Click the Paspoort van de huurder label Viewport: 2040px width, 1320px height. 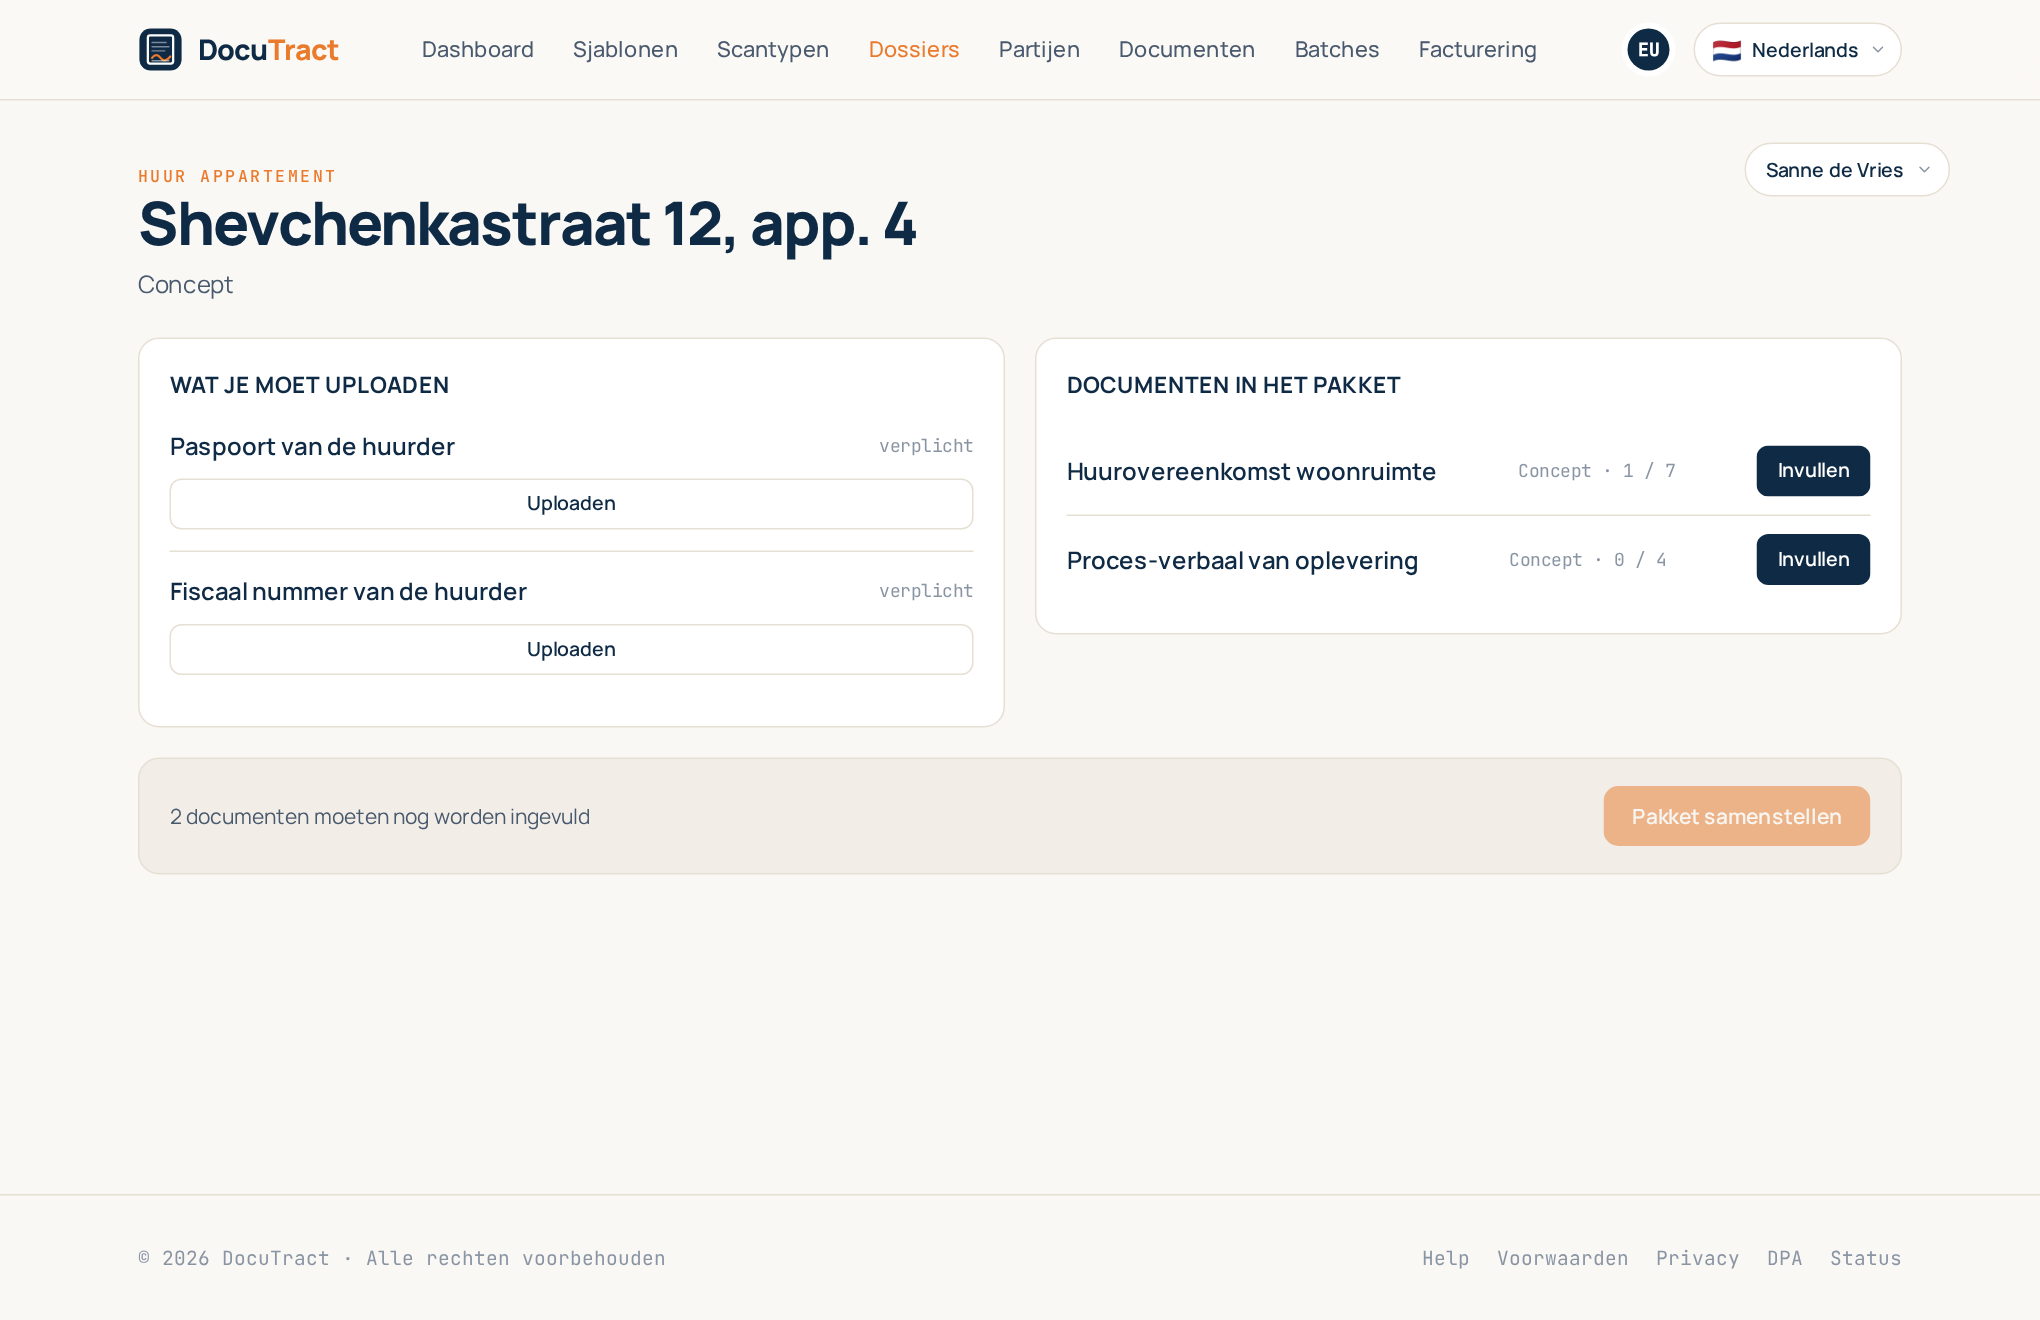[312, 447]
